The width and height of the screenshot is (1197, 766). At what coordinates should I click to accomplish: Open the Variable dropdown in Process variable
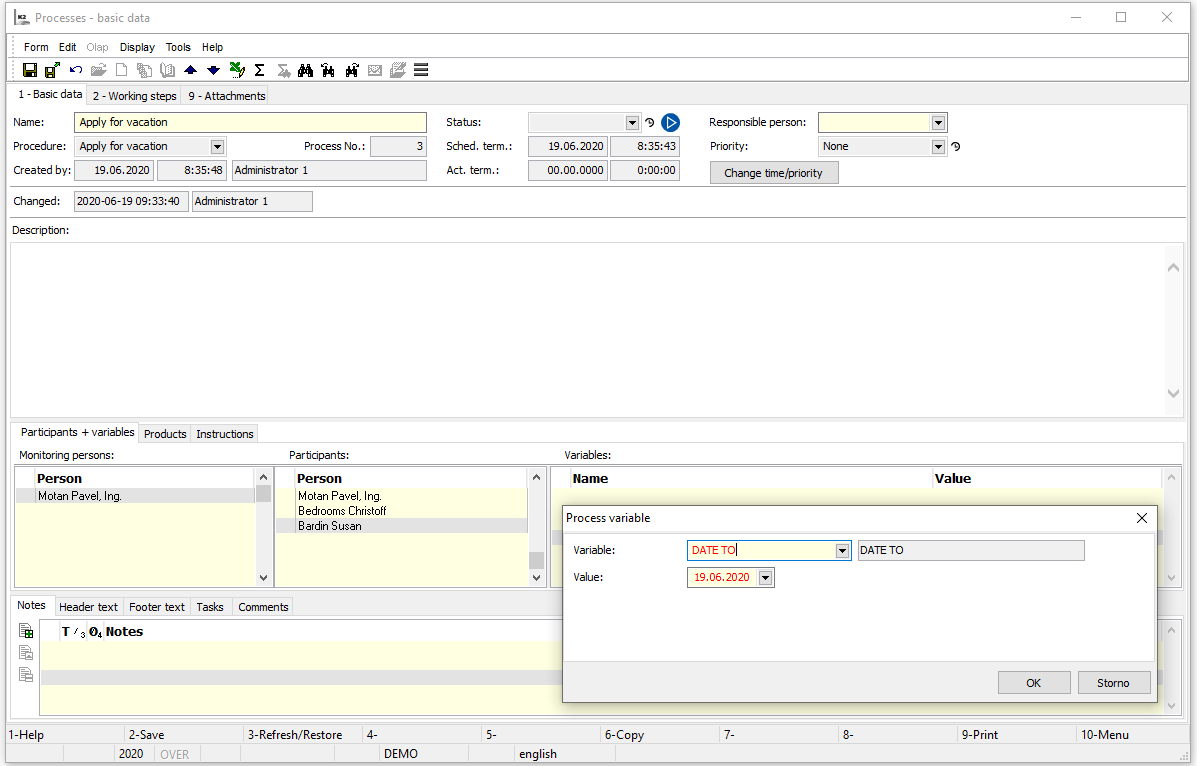tap(842, 551)
